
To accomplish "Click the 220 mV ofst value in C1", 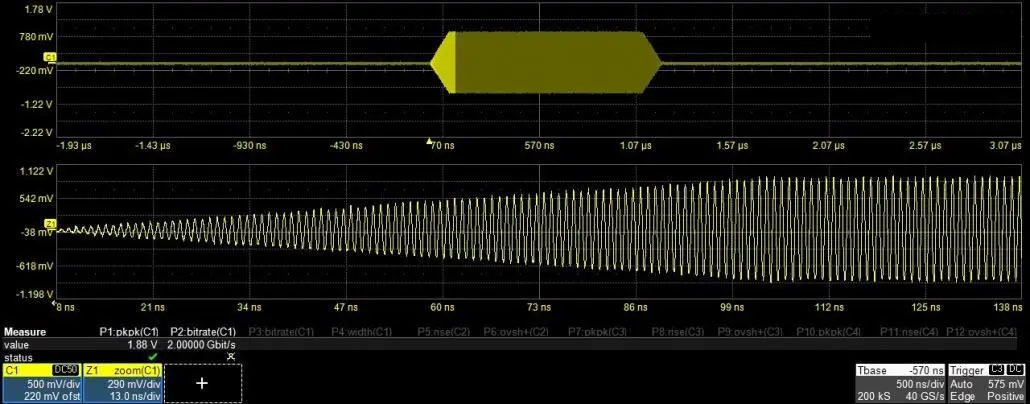I will 51,395.
